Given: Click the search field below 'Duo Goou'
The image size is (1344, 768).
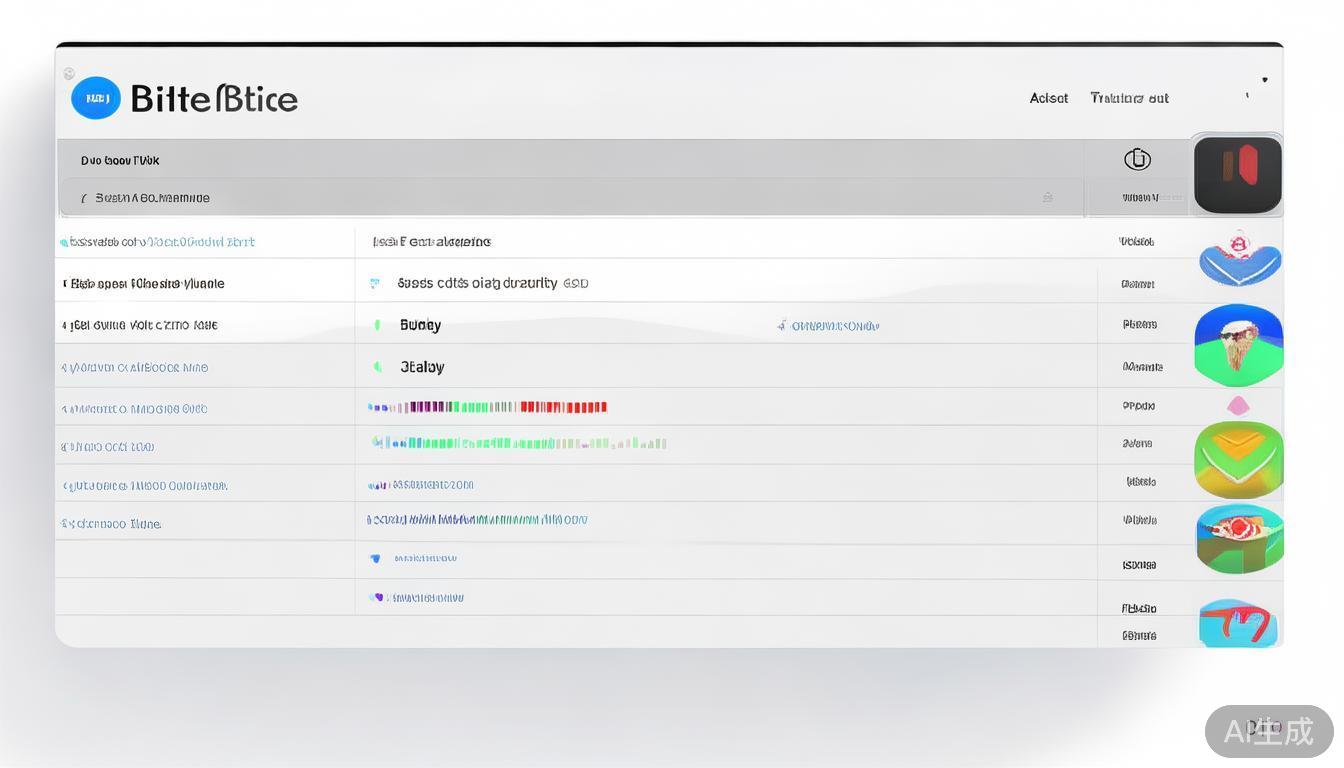Looking at the screenshot, I should pyautogui.click(x=560, y=198).
